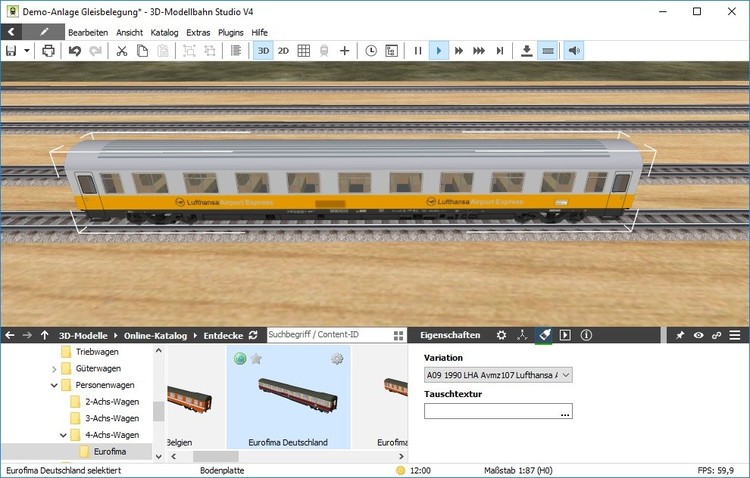Click the Redo icon
750x478 pixels.
point(95,51)
